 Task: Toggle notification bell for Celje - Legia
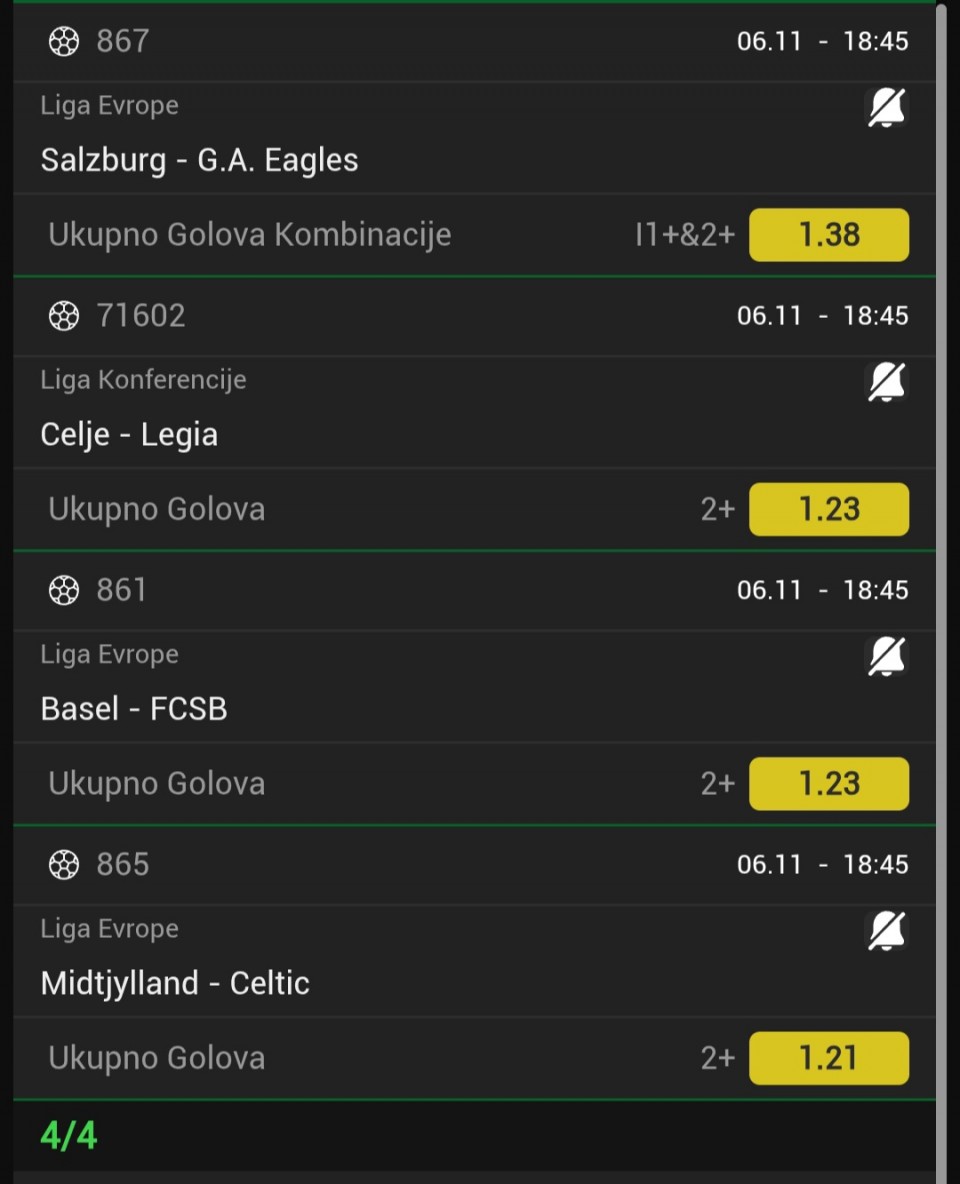click(x=886, y=382)
